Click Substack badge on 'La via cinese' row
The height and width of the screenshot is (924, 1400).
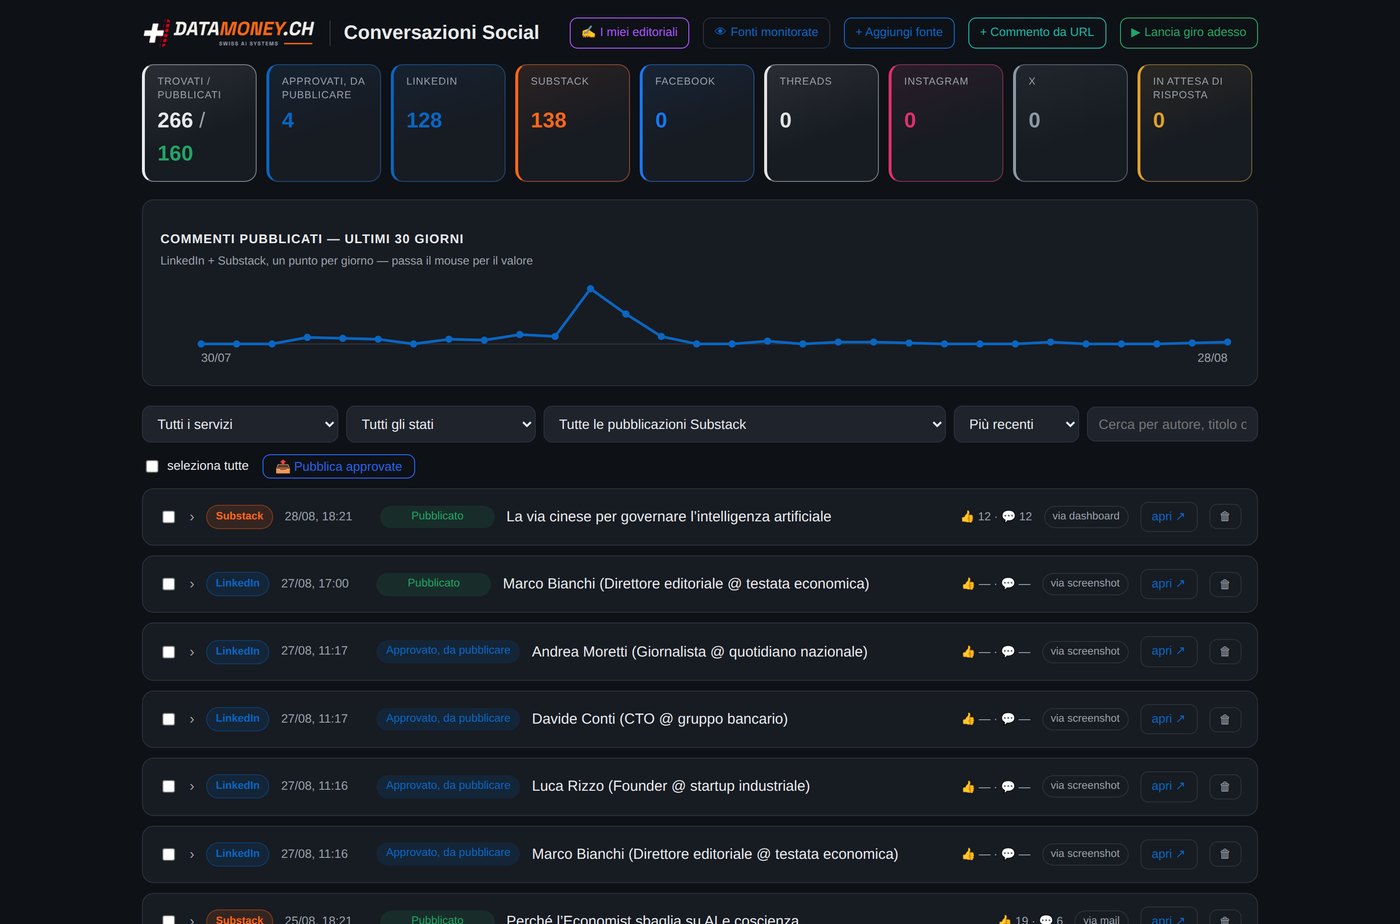240,517
